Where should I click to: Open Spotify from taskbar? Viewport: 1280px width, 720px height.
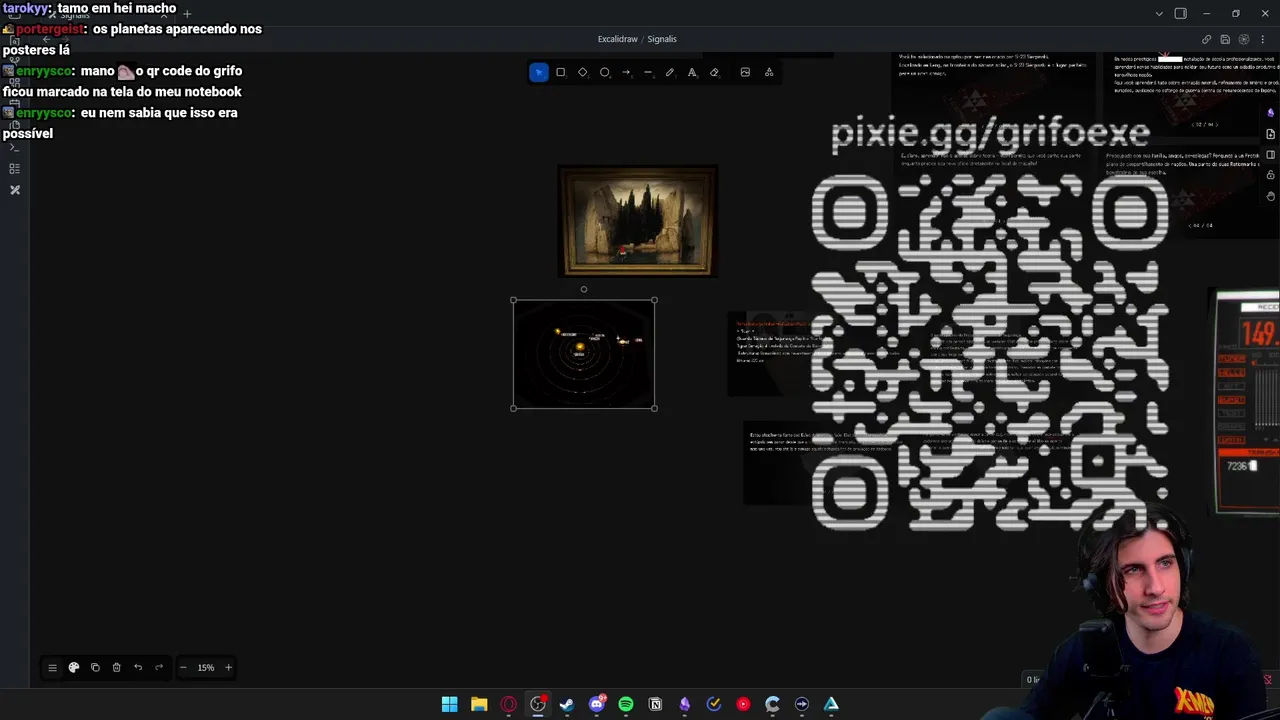coord(626,704)
